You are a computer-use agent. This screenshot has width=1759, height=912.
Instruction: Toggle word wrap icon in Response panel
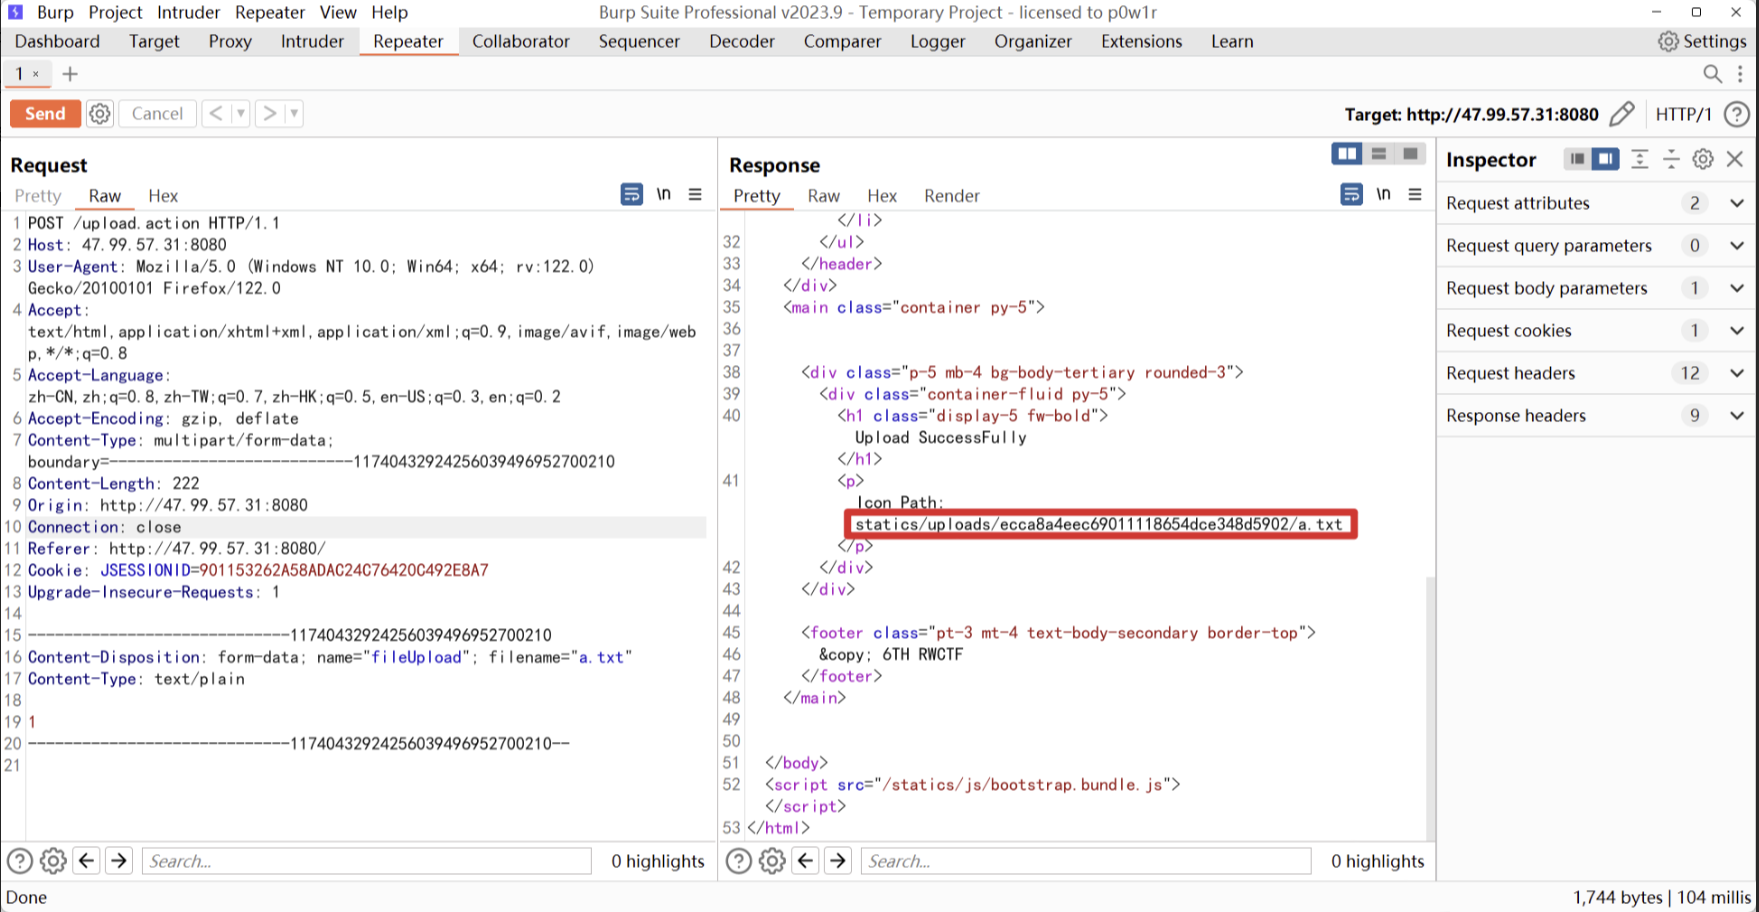tap(1351, 195)
